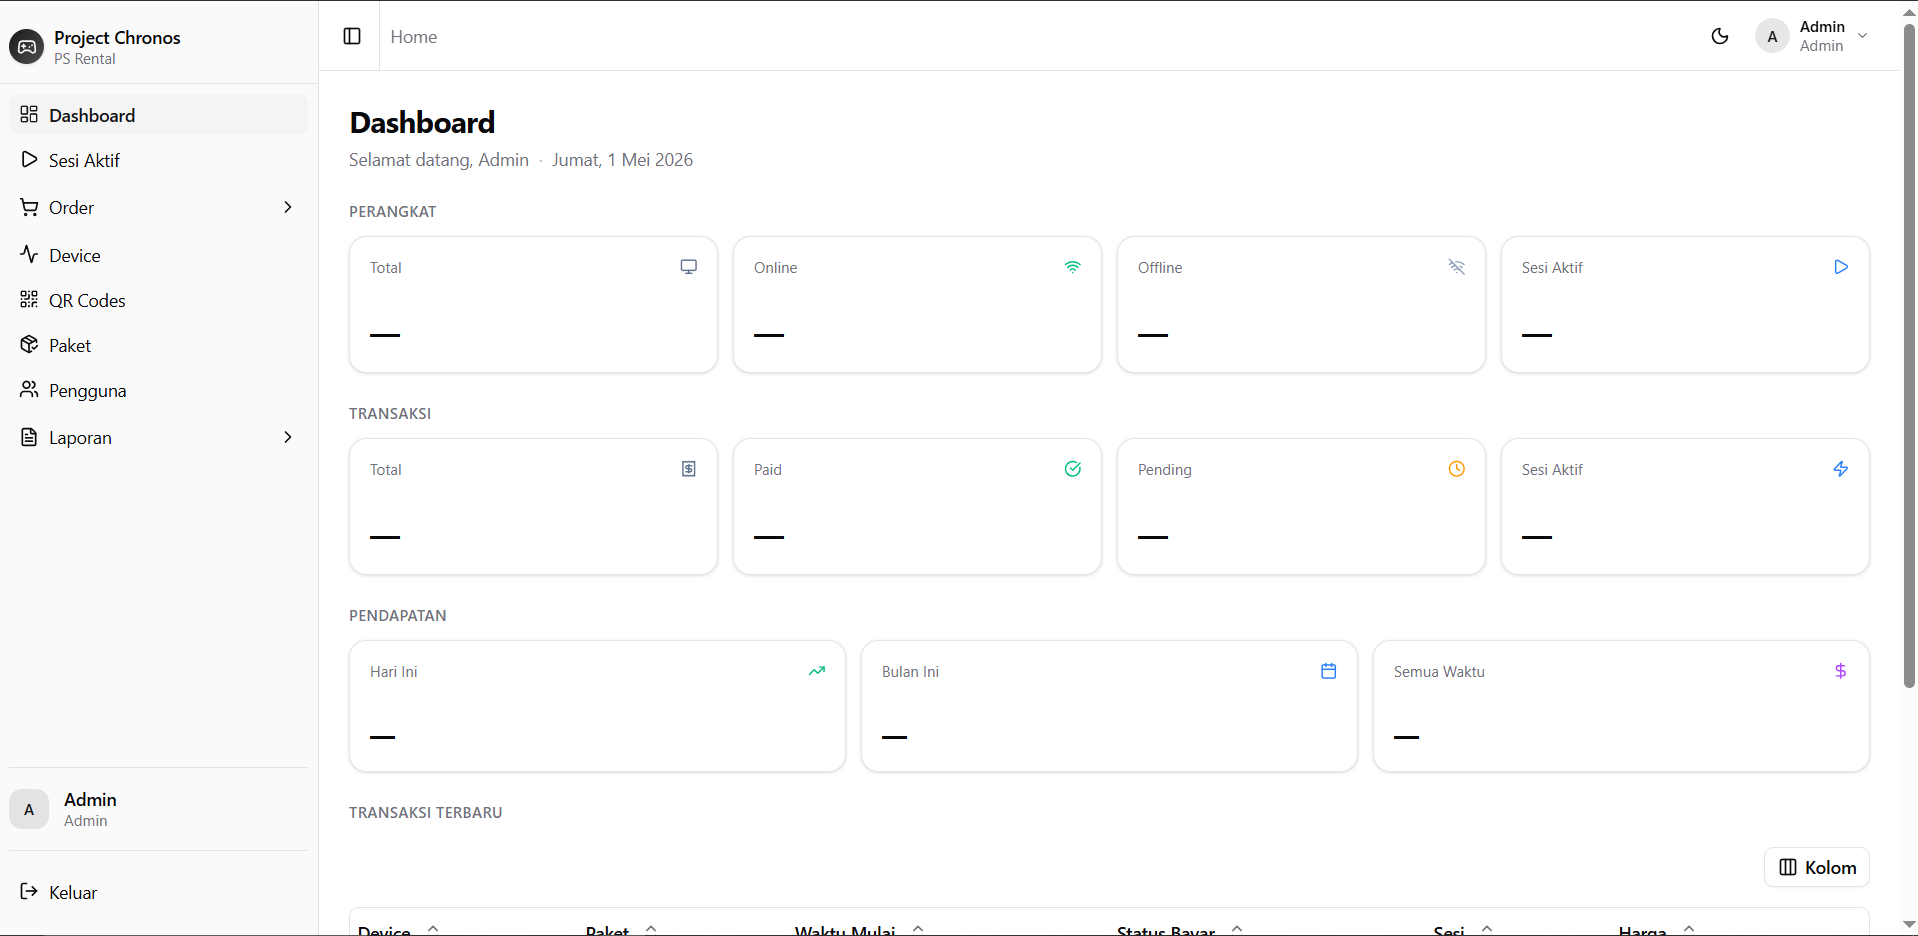Click the dollar icon on Semua Waktu card

pos(1841,671)
